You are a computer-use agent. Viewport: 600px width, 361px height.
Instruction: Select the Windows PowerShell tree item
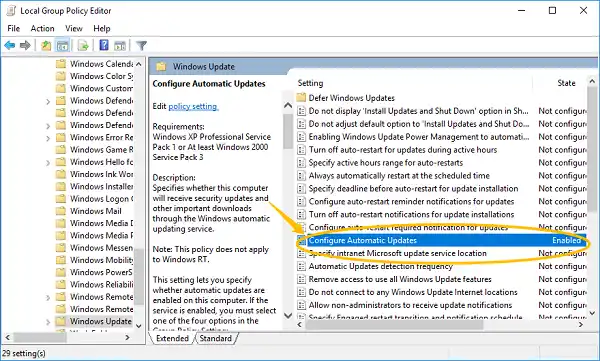point(101,272)
